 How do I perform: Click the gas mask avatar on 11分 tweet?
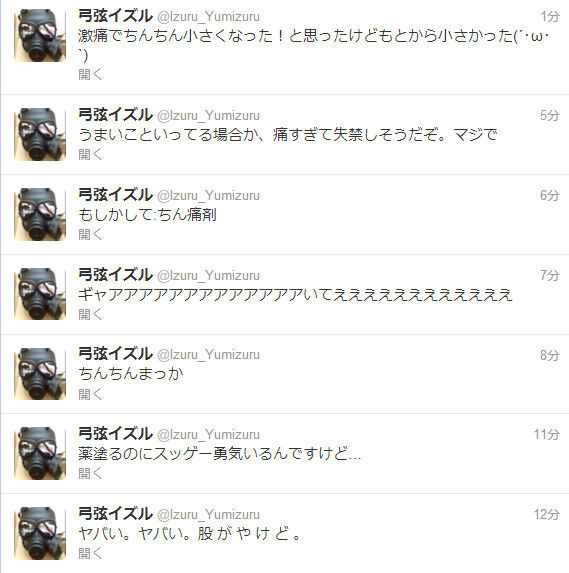click(x=40, y=453)
